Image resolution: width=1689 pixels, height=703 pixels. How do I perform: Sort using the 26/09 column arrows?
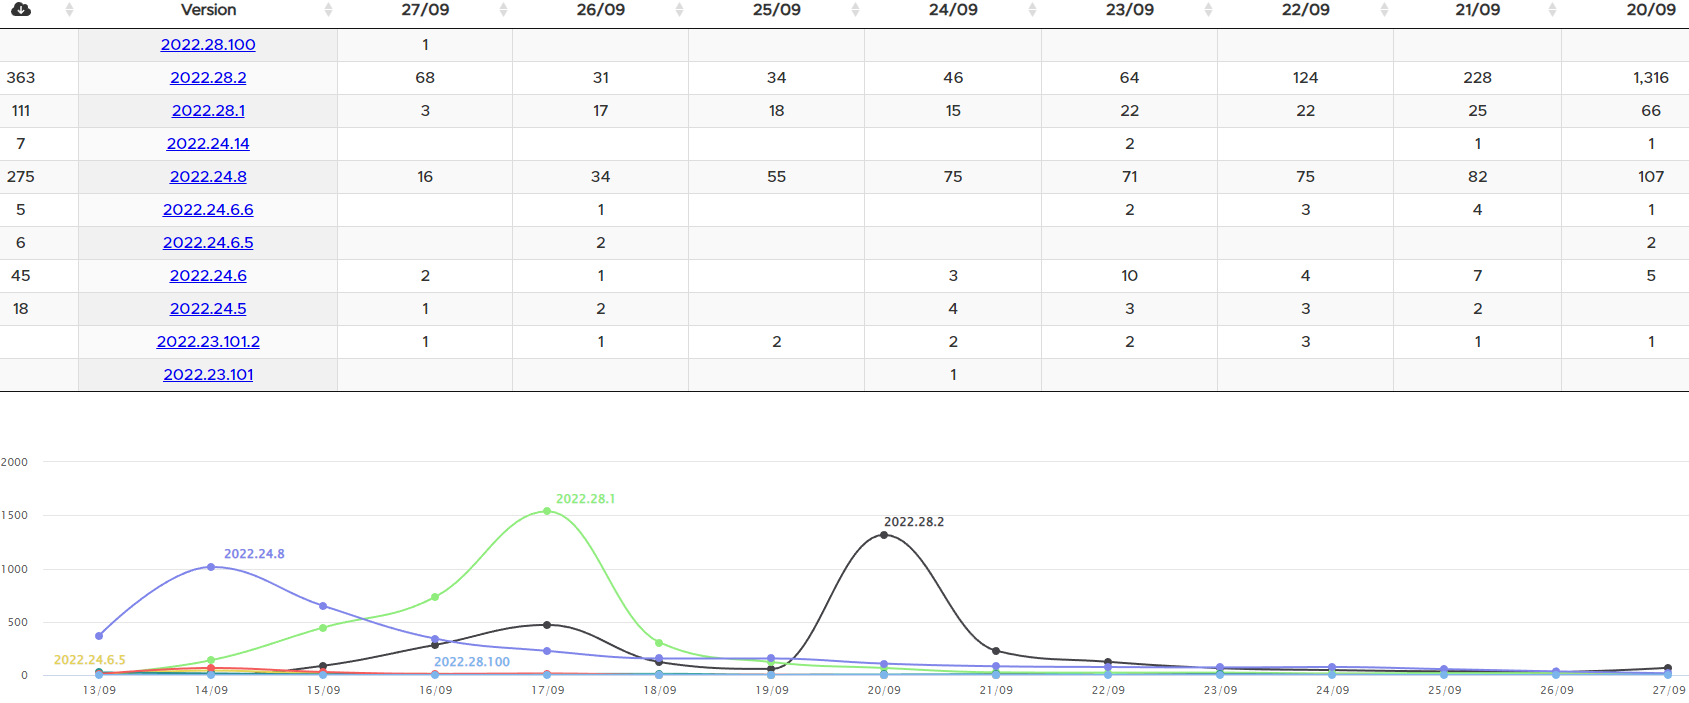(679, 10)
